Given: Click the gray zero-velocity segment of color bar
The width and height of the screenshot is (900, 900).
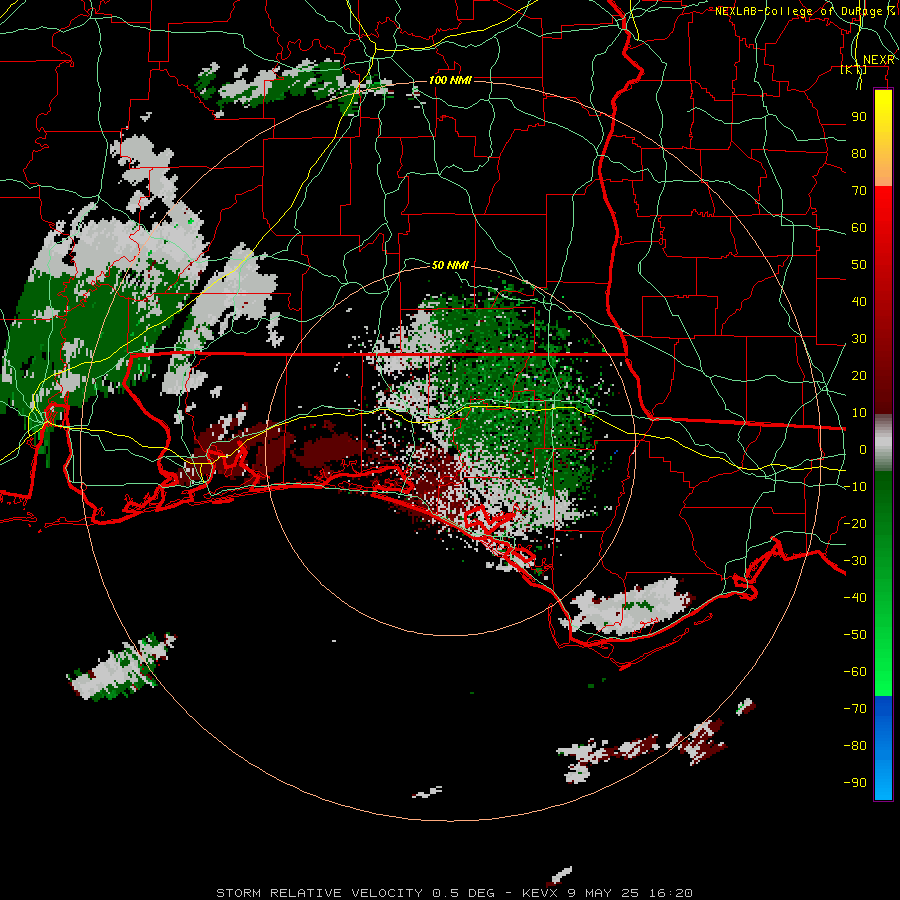Looking at the screenshot, I should pyautogui.click(x=883, y=443).
